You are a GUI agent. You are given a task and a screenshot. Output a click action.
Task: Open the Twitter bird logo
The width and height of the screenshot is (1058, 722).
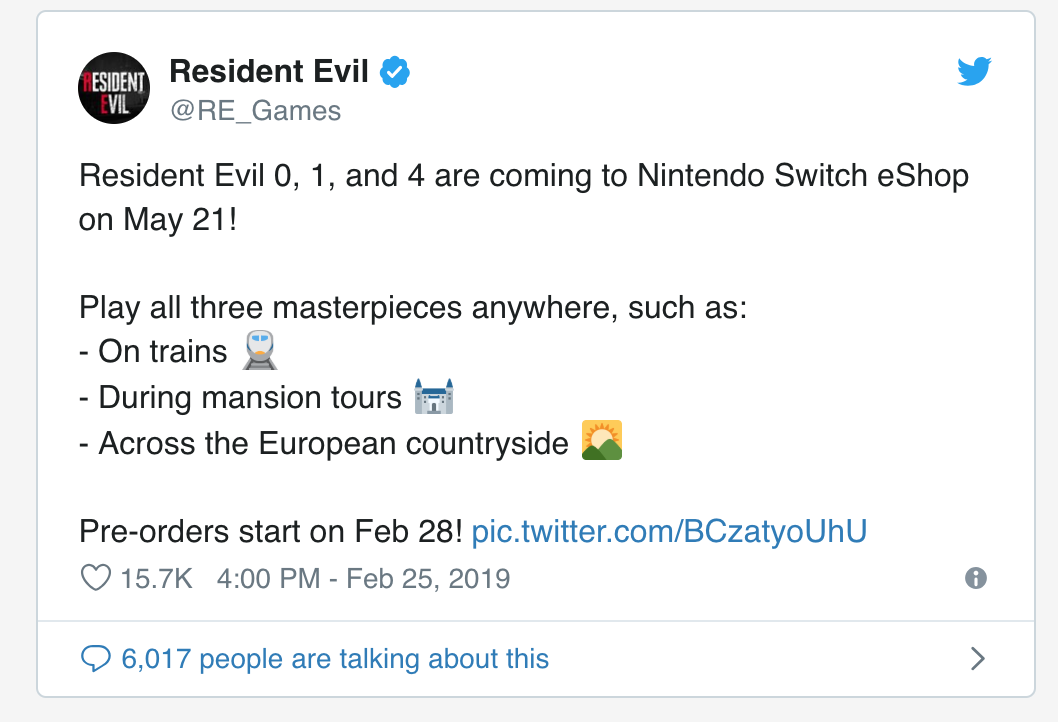click(973, 72)
